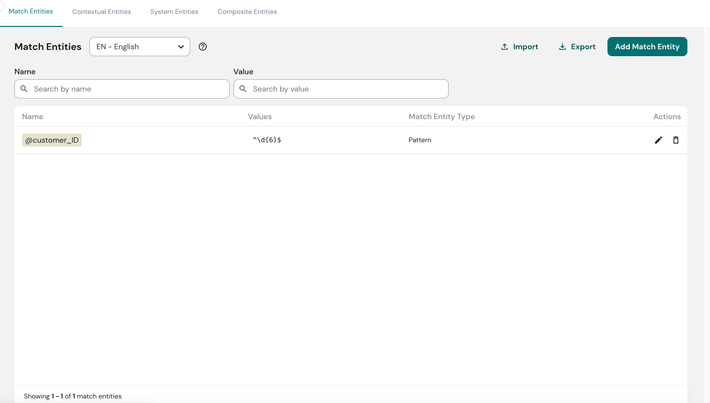Click the ^\d{6}$ pattern value
Screen dimensions: 710x403
pos(267,140)
